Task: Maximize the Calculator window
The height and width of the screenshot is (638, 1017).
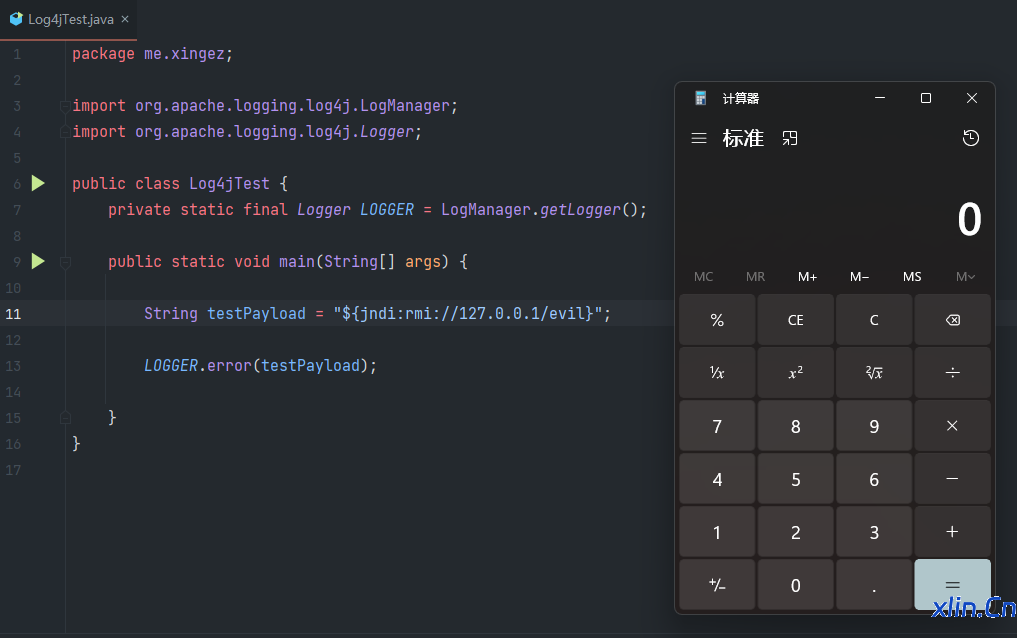Action: pos(926,98)
